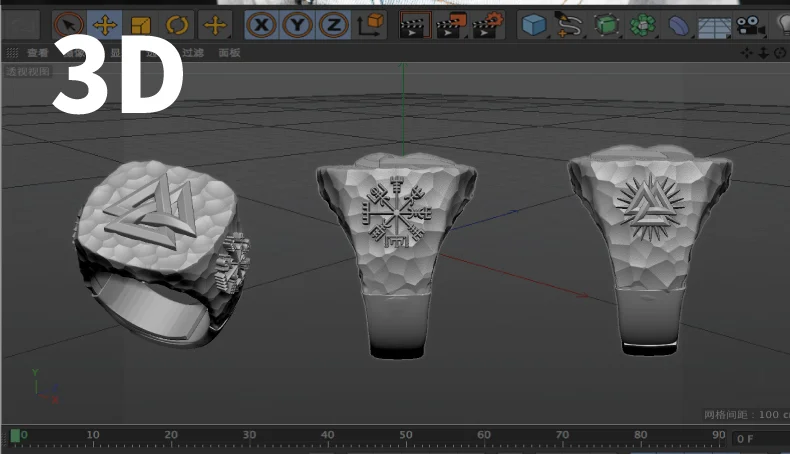Render the active view with the clapperboard icon
This screenshot has width=790, height=454.
coord(415,25)
